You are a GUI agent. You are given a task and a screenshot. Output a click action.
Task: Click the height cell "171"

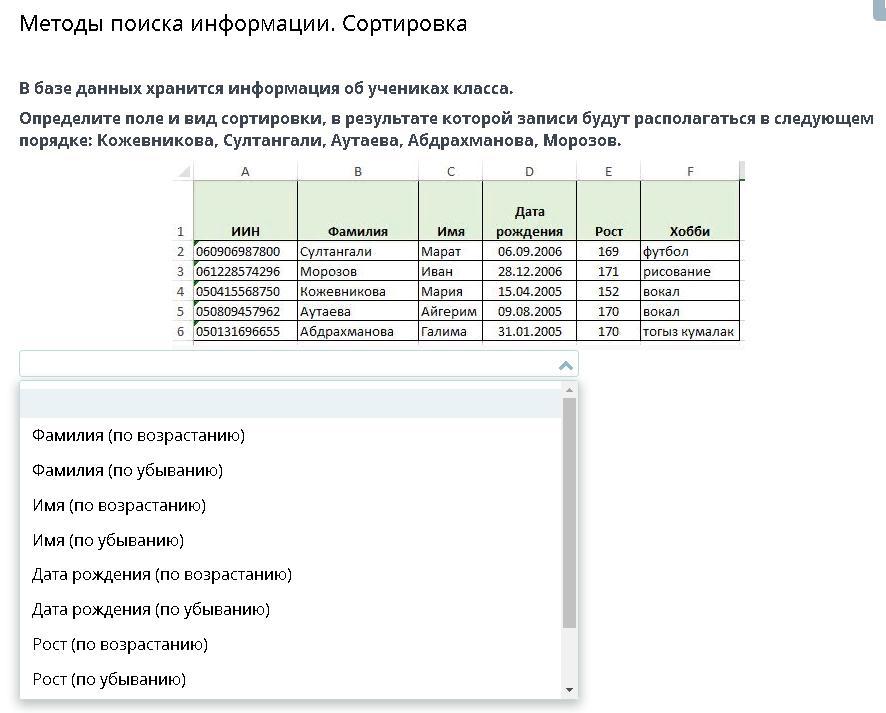tap(609, 271)
